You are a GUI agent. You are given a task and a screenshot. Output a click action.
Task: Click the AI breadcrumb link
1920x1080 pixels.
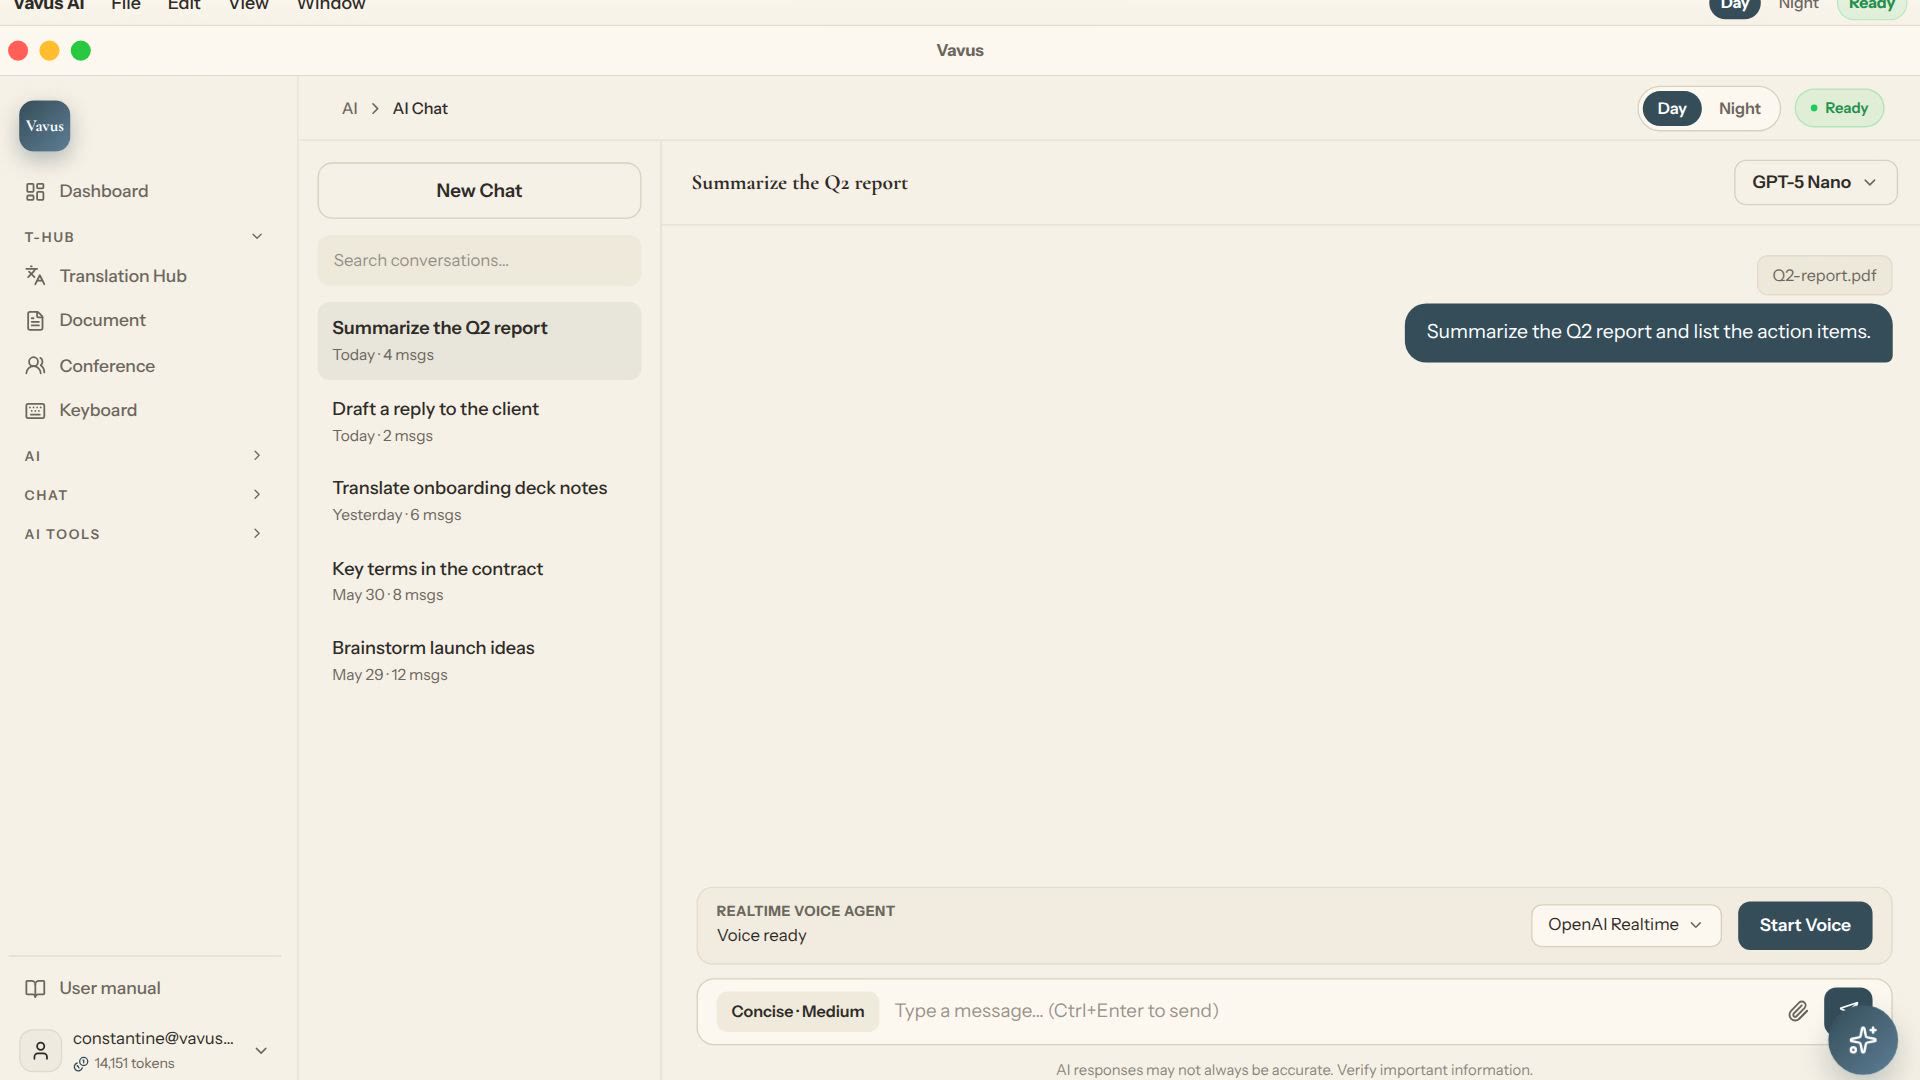(349, 108)
